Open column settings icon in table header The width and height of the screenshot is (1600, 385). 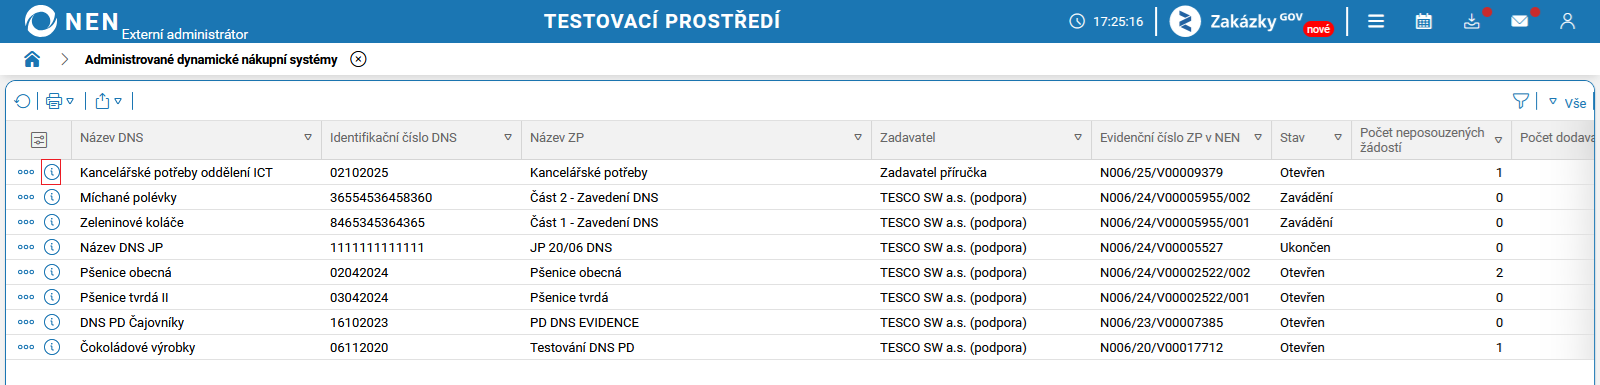39,140
